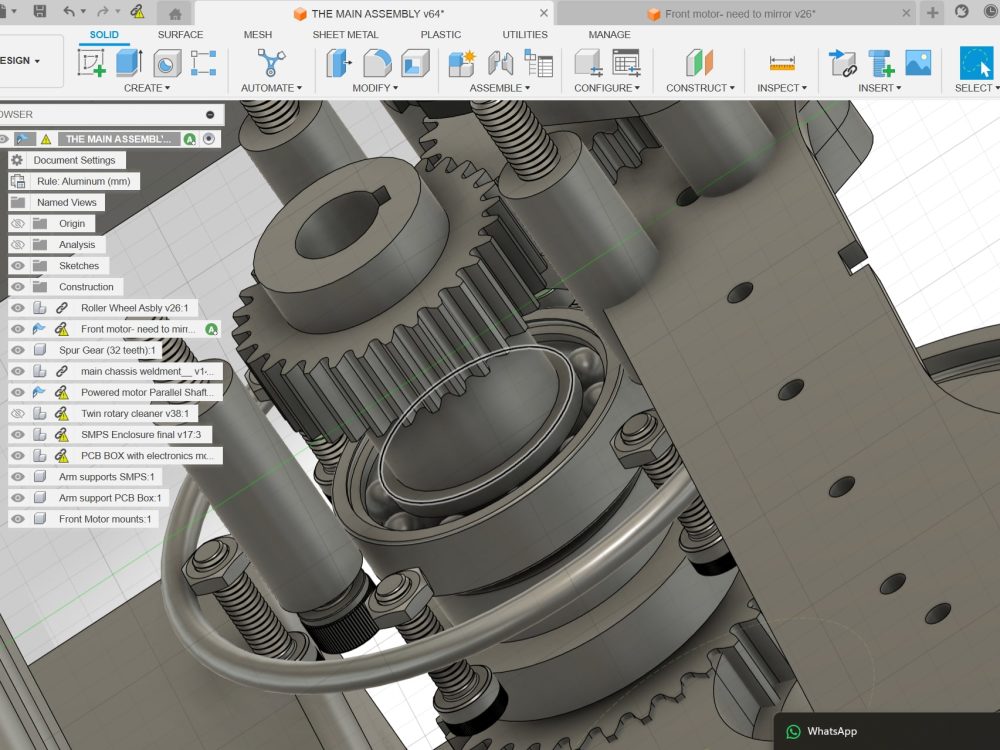This screenshot has height=750, width=1000.
Task: Click the Redo arrow
Action: click(x=102, y=11)
